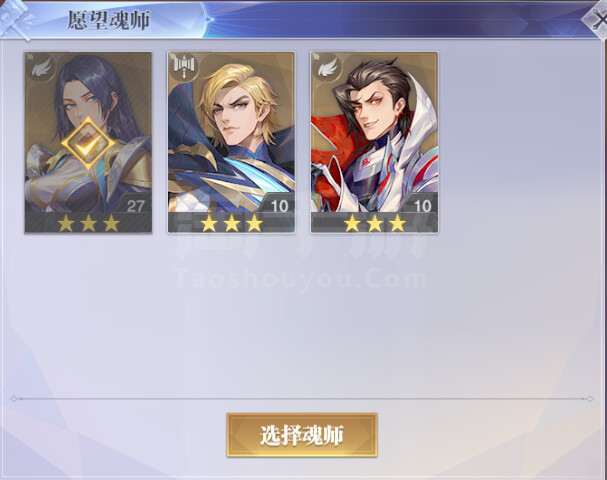Click star rating bar on red-caped hero card
The height and width of the screenshot is (480, 607).
coord(374,223)
